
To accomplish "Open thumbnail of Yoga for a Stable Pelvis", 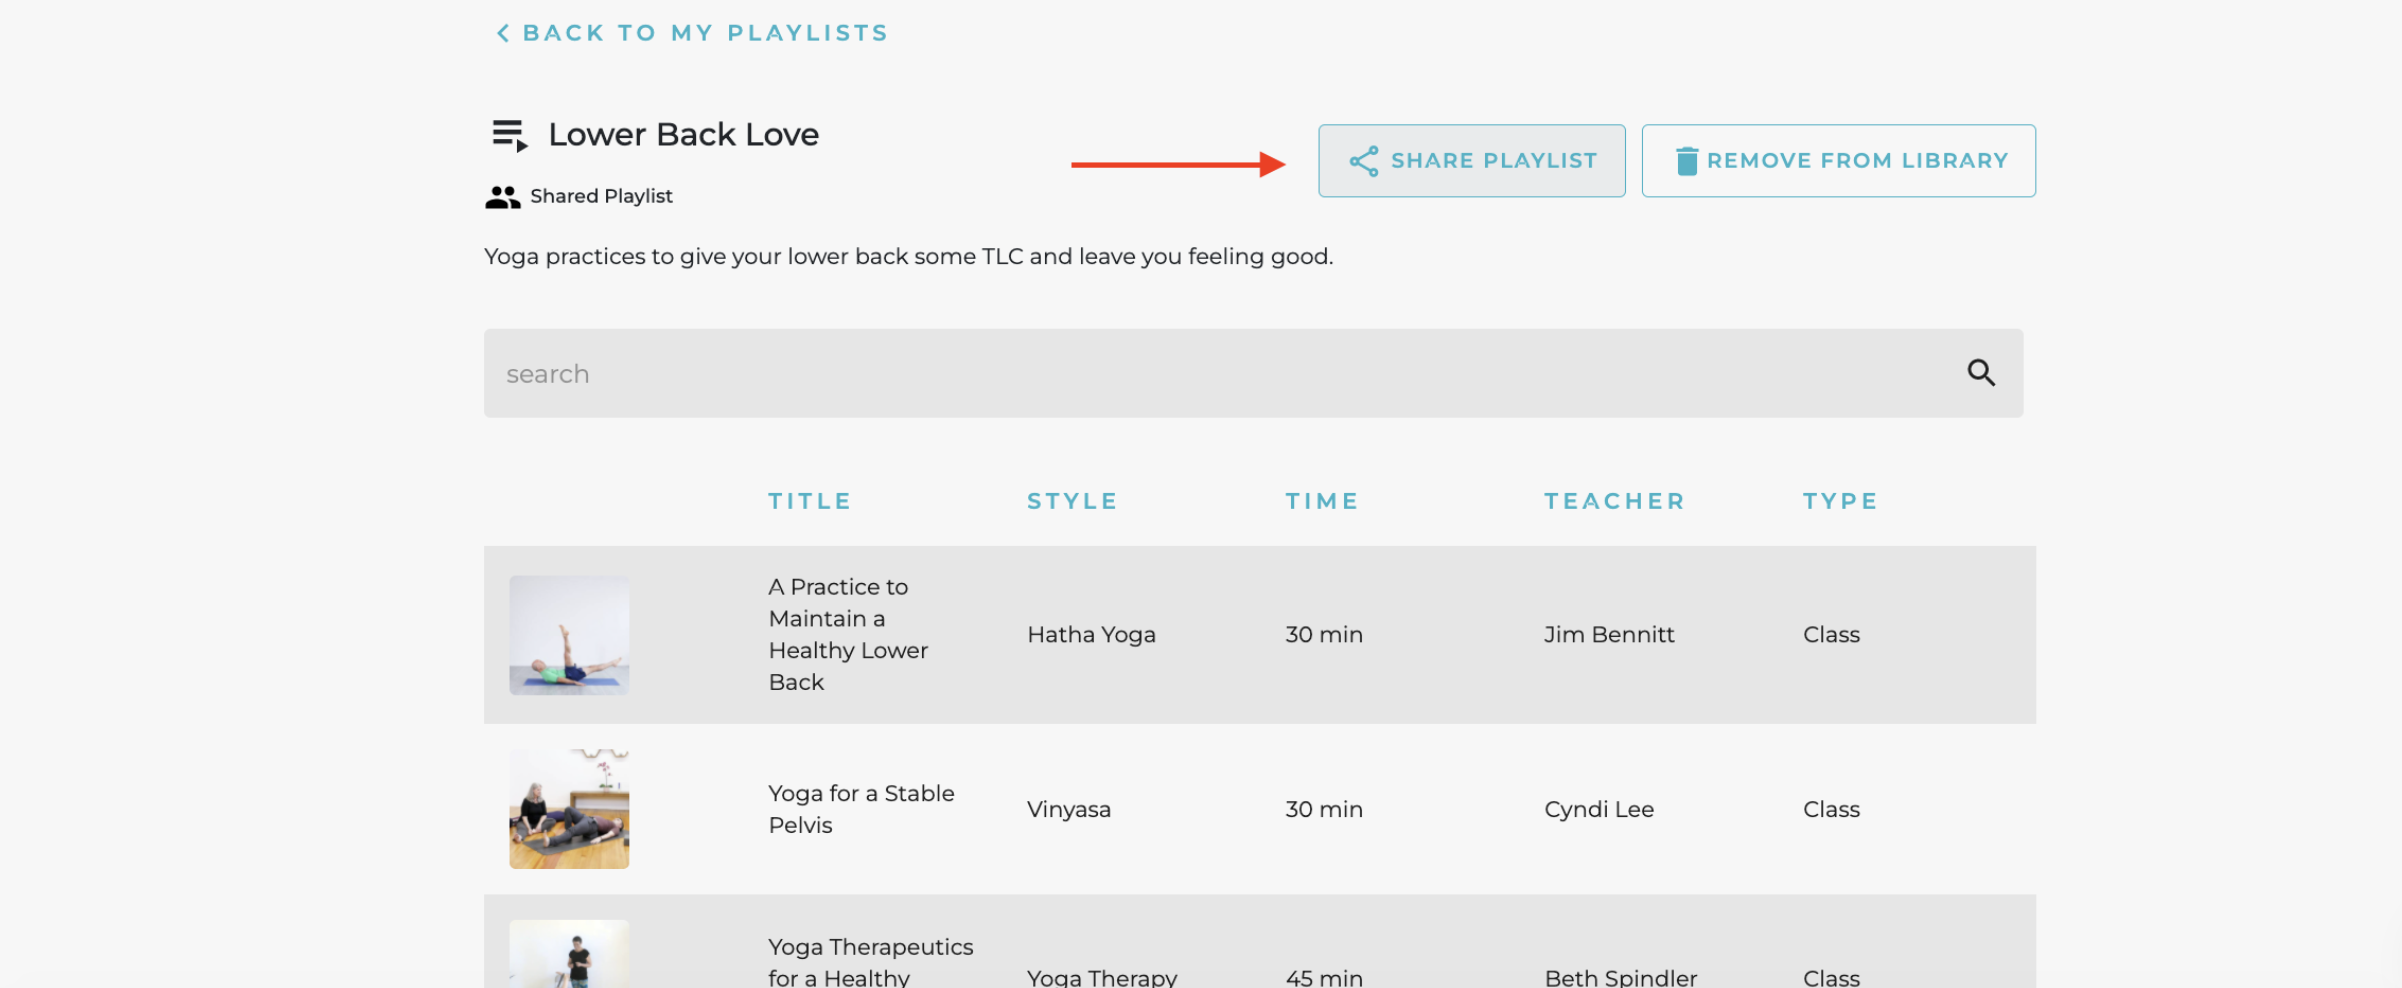I will [569, 809].
